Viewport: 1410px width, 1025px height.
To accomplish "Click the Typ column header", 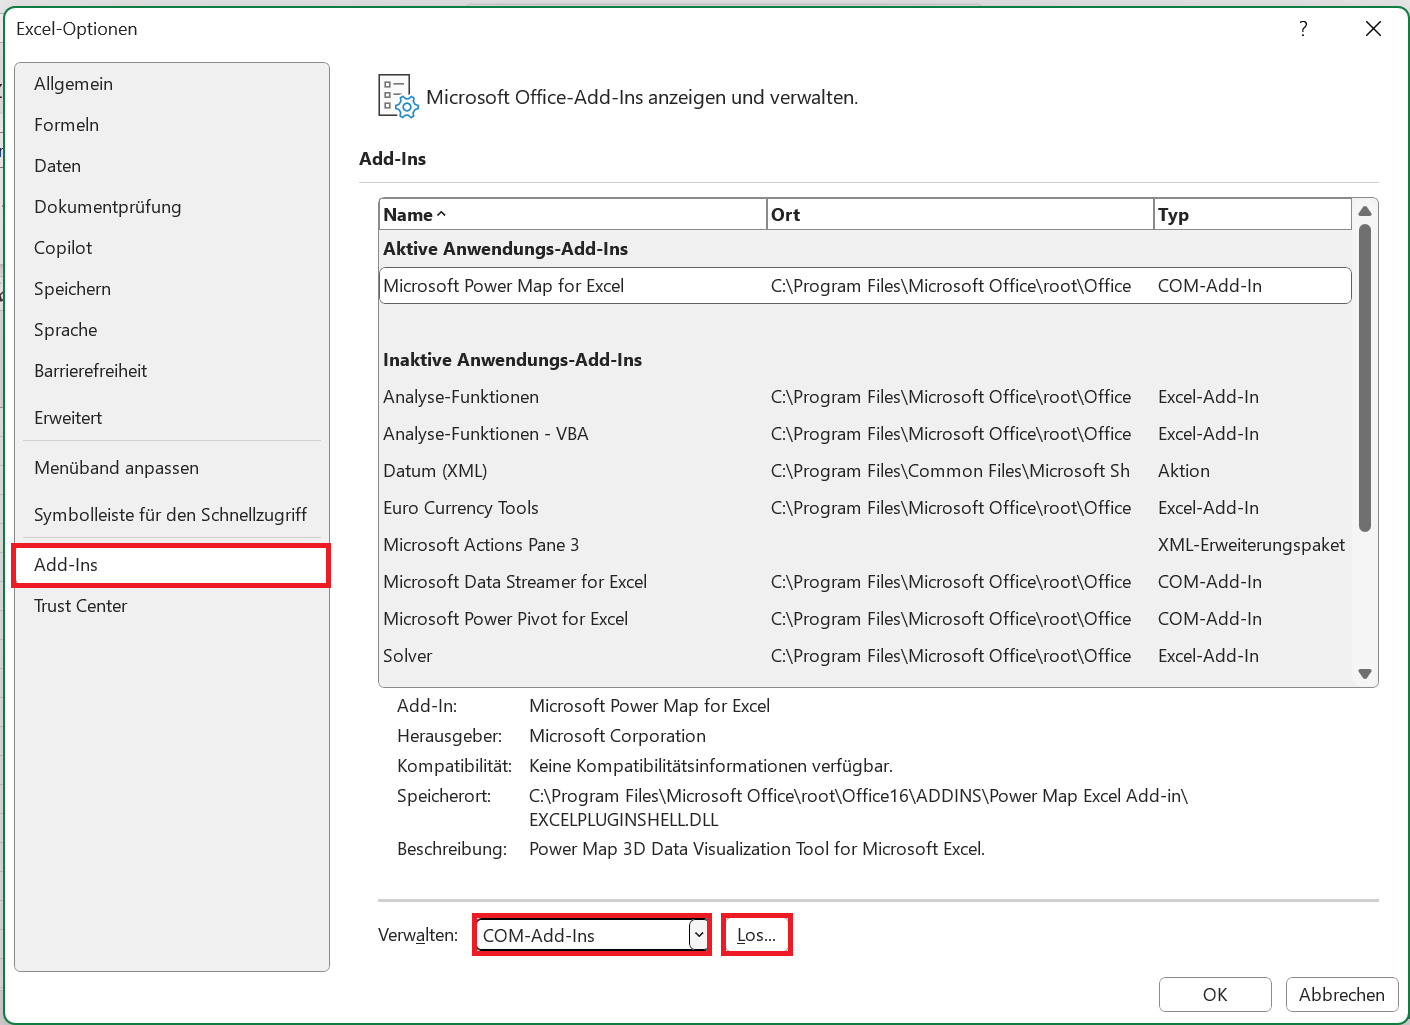I will [1253, 215].
